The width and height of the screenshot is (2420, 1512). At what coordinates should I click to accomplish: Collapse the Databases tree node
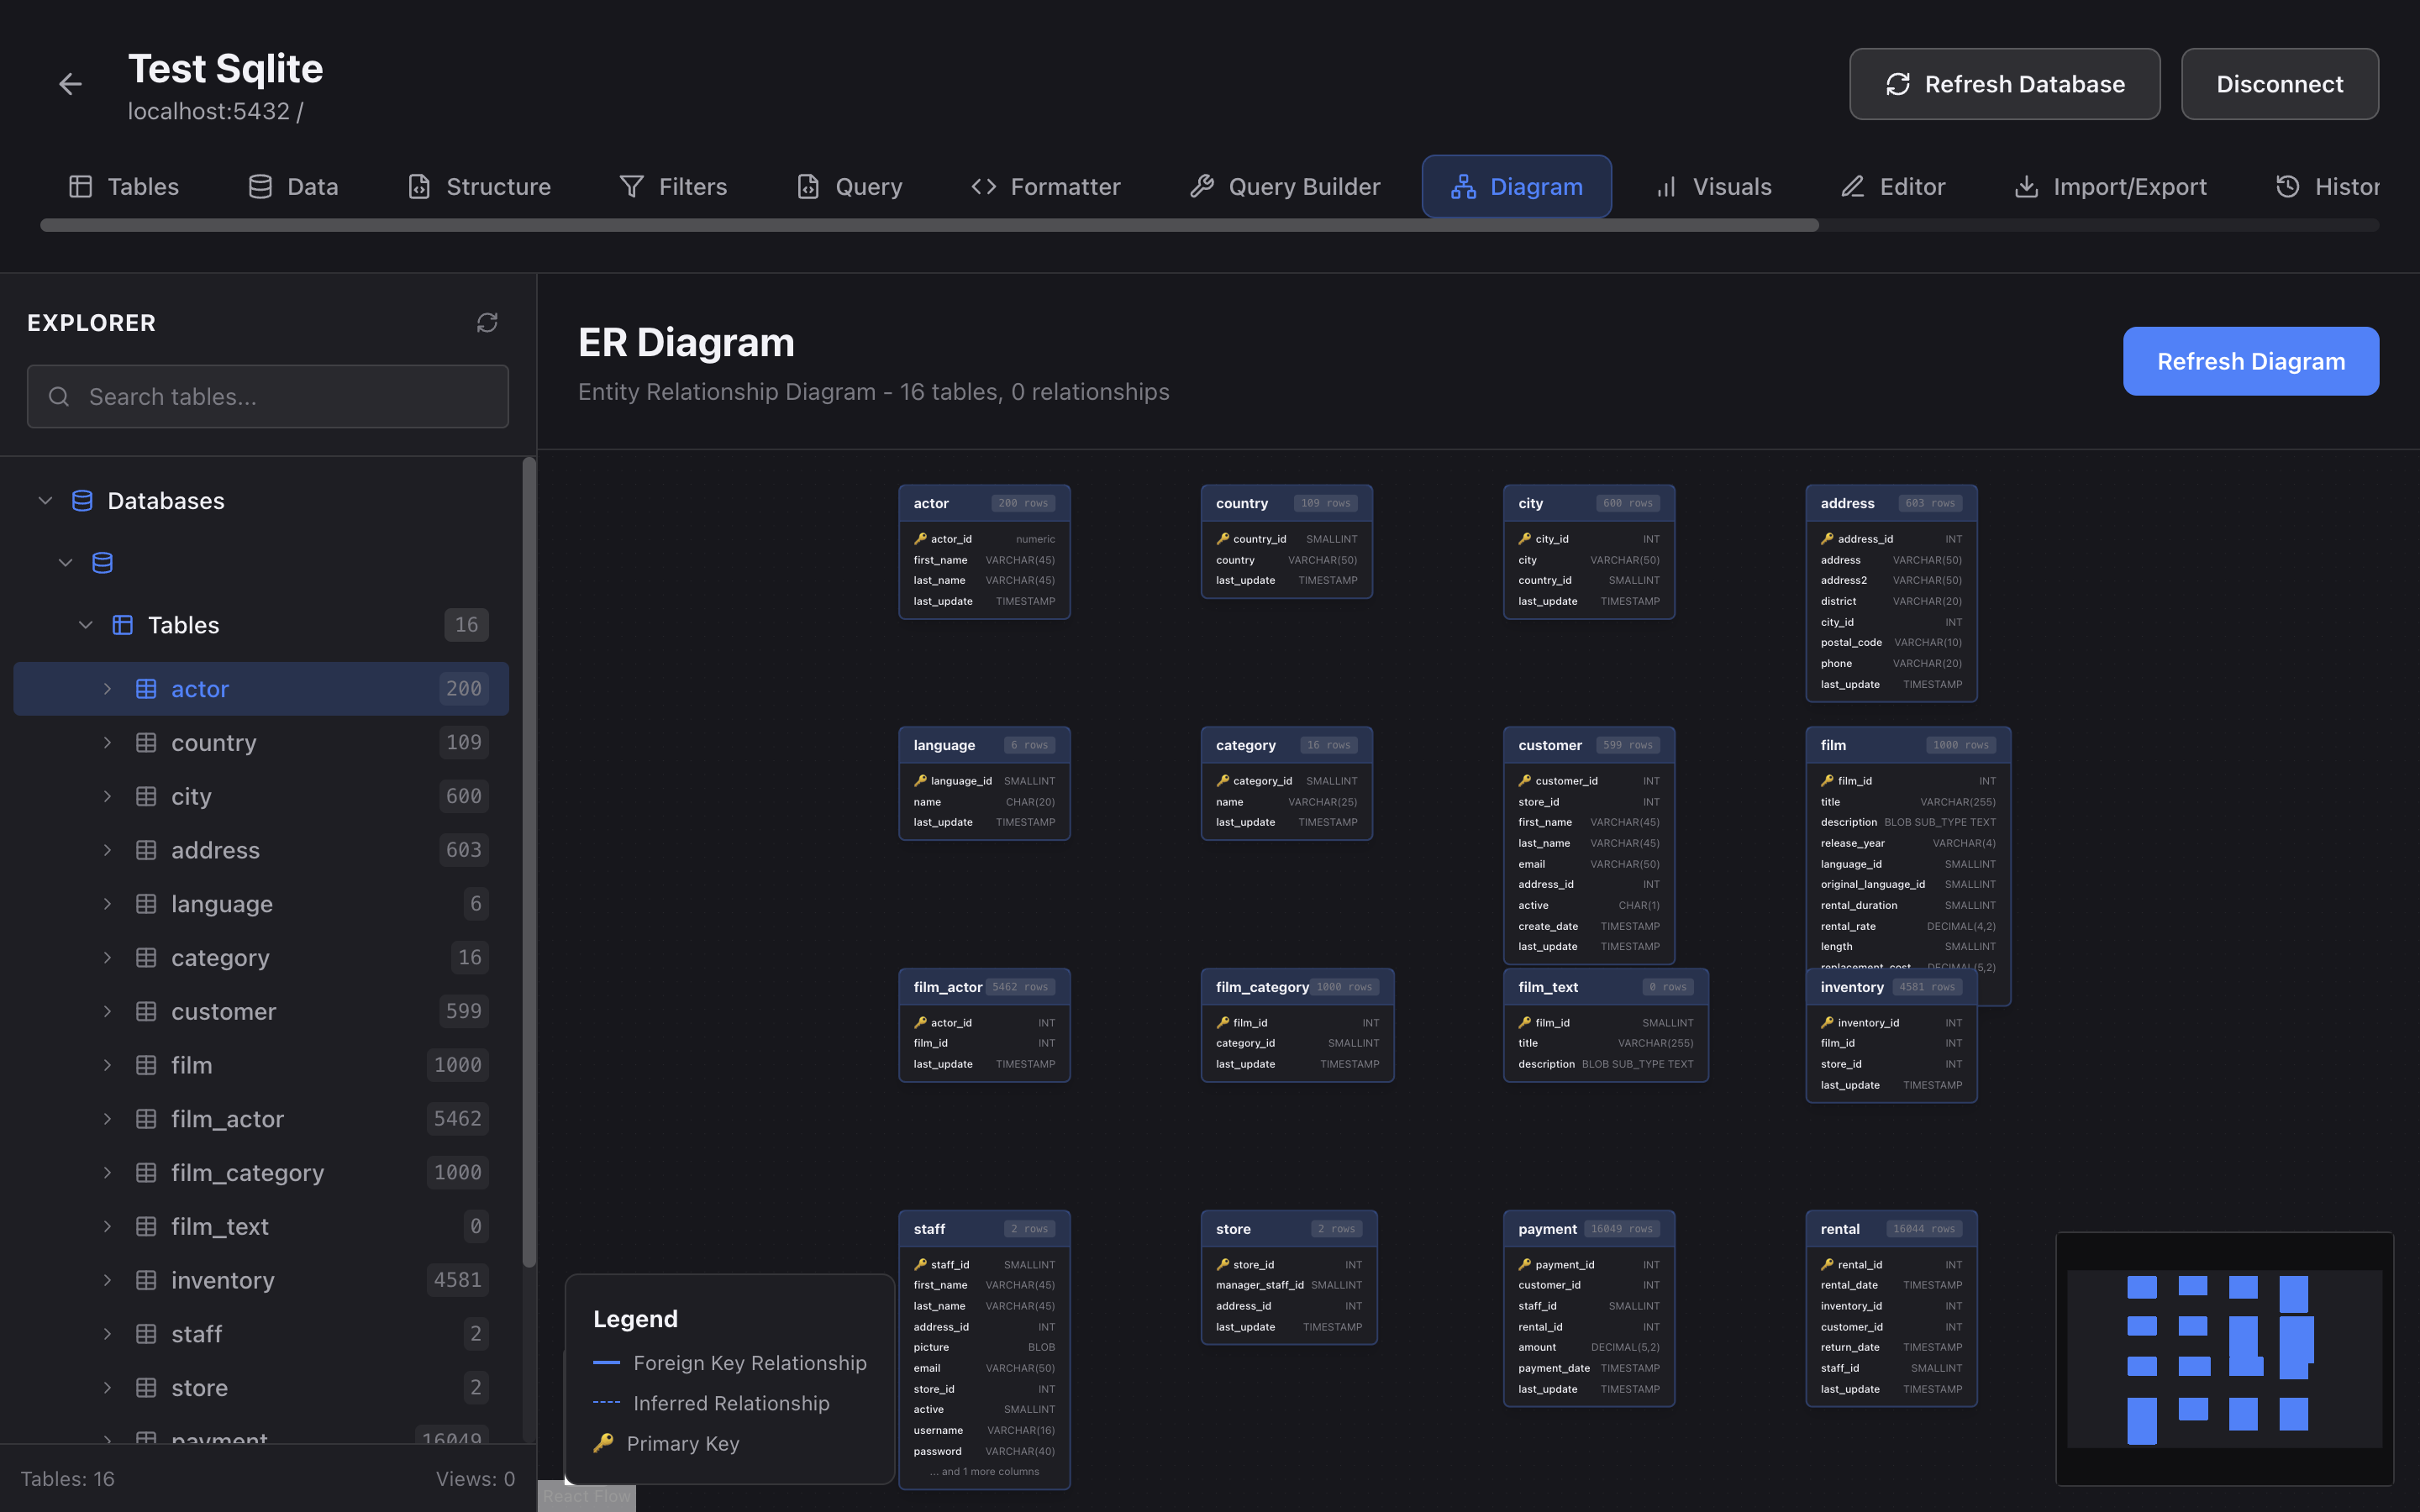tap(45, 501)
